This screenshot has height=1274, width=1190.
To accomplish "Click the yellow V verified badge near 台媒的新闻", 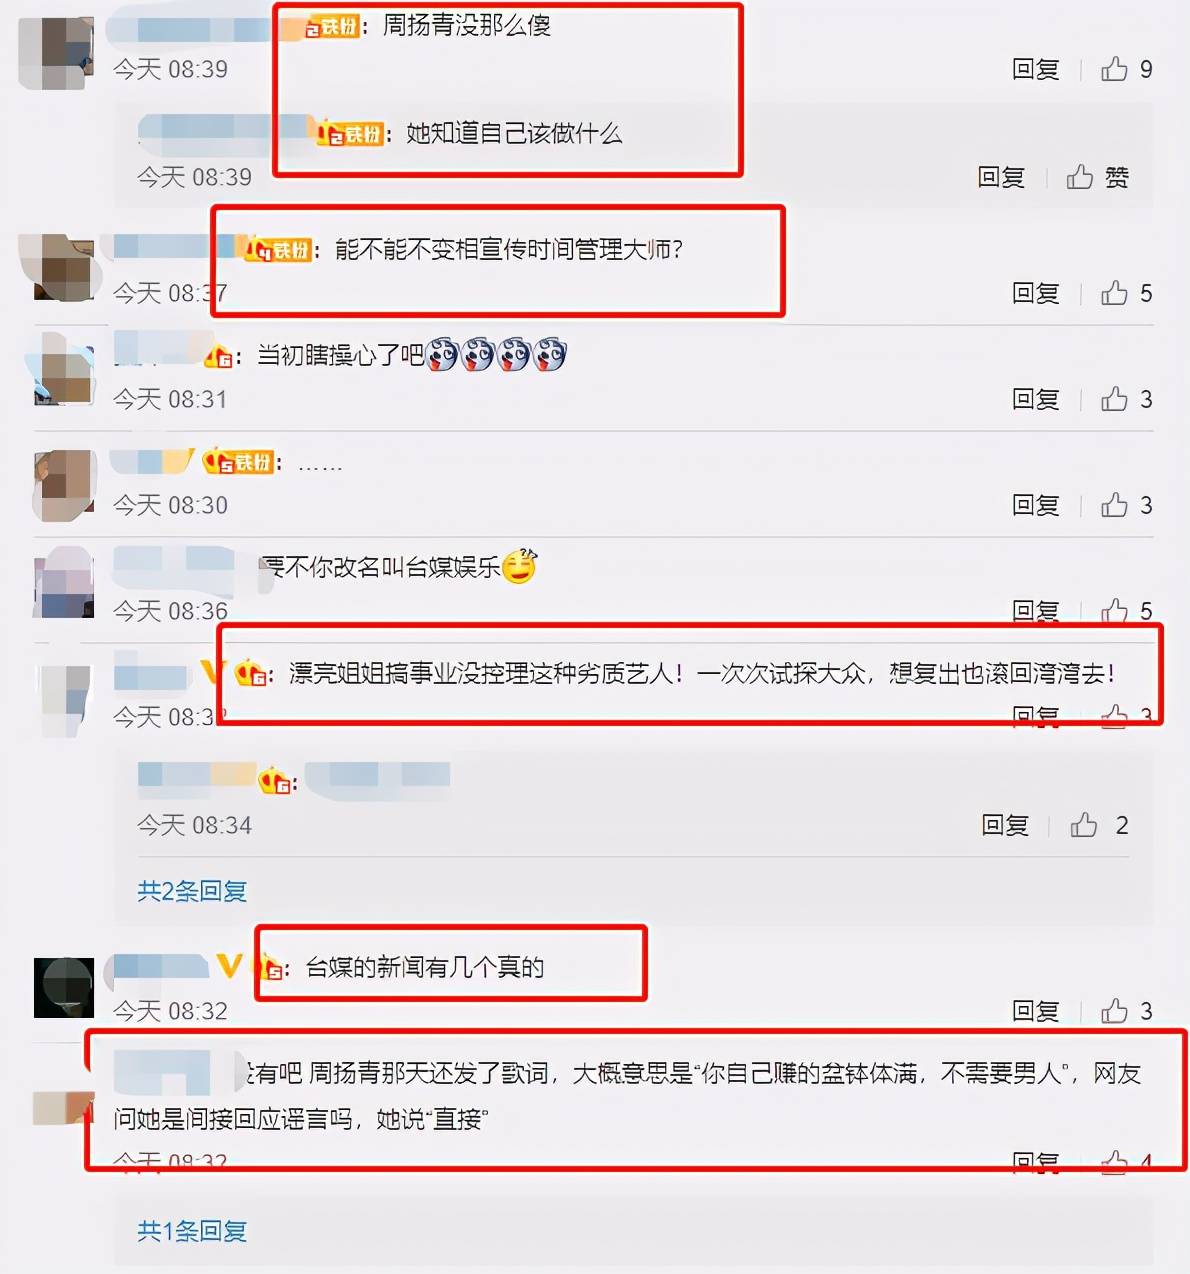I will [229, 965].
